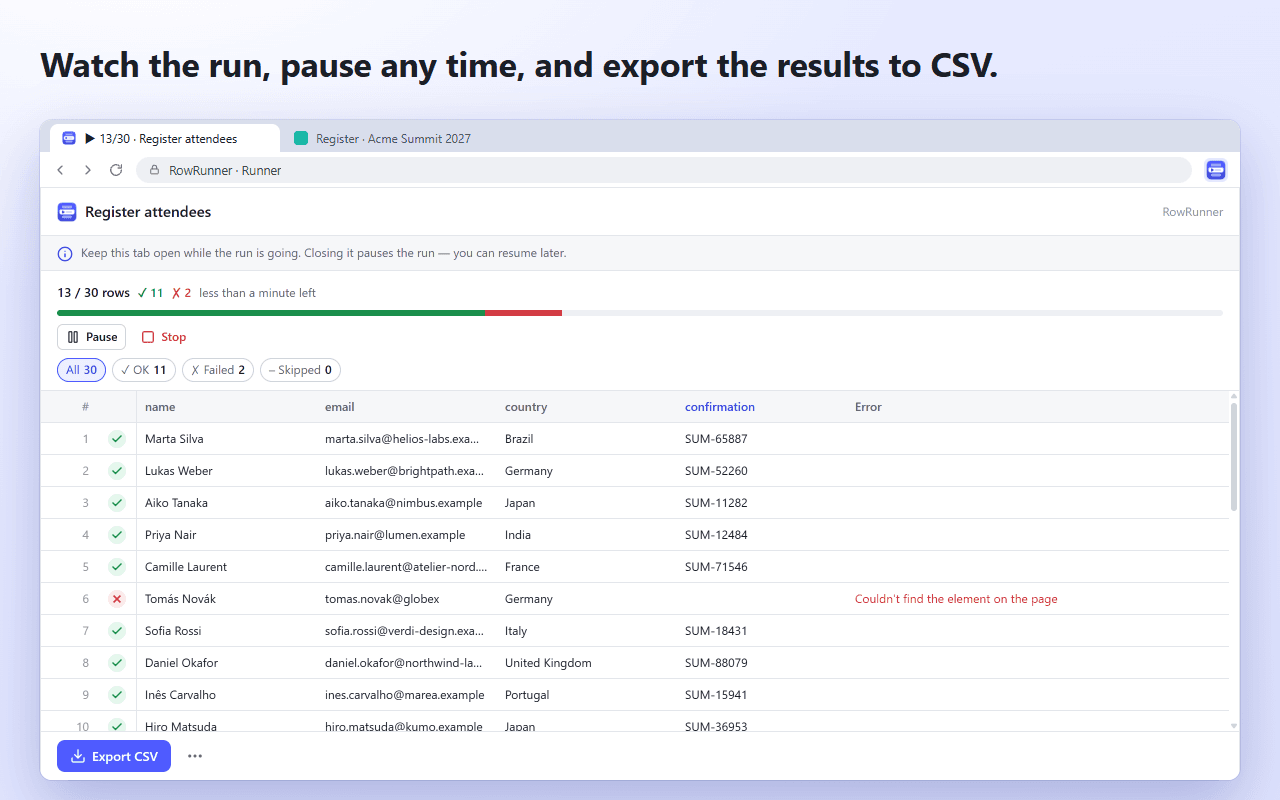Screen dimensions: 1280x800
Task: Click the run progress bar
Action: (x=640, y=313)
